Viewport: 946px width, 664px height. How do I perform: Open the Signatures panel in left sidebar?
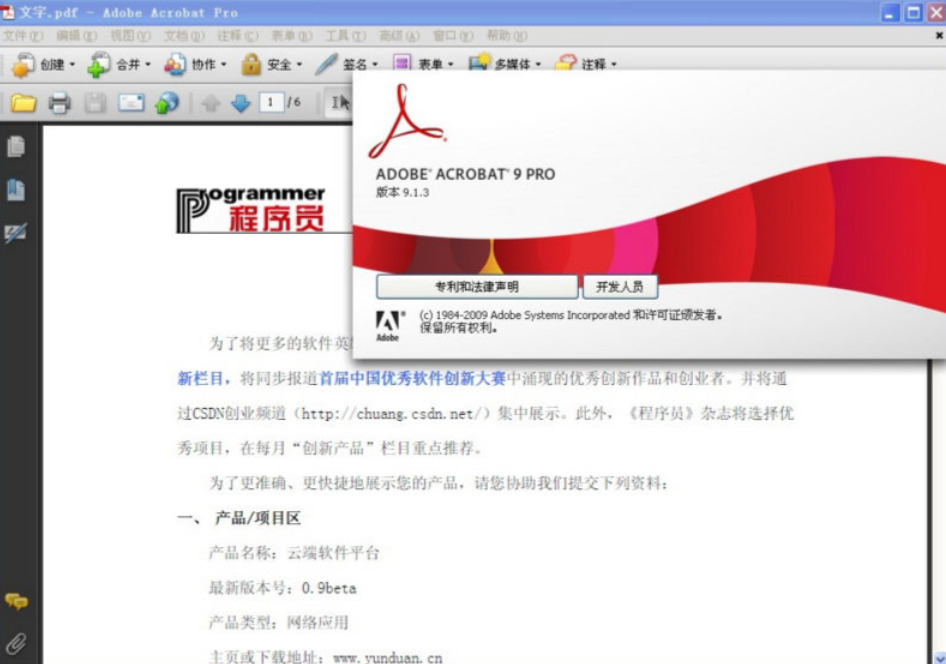[16, 233]
